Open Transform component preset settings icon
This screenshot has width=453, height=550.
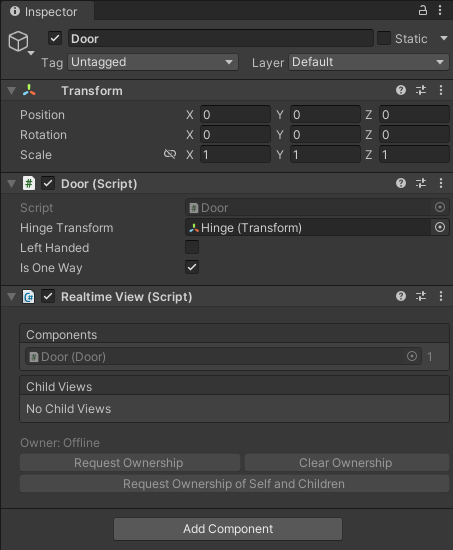(421, 90)
